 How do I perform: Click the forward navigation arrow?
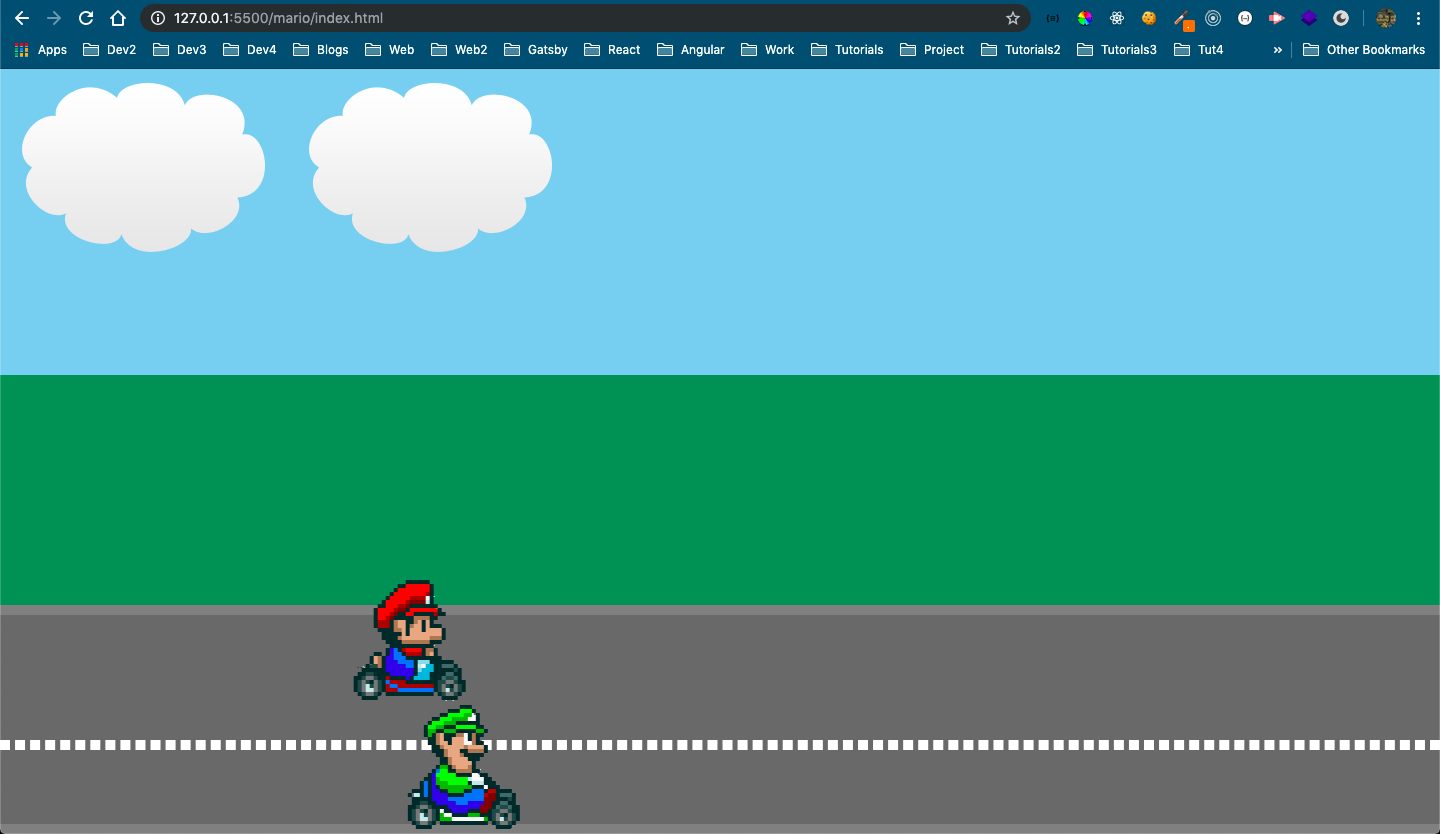pyautogui.click(x=54, y=18)
